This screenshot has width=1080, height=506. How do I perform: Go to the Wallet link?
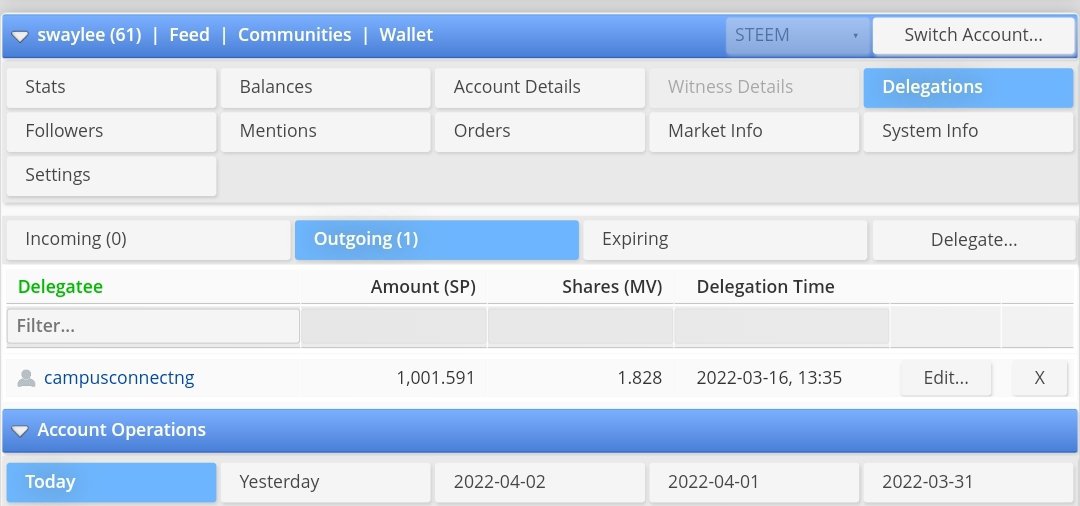click(x=406, y=35)
